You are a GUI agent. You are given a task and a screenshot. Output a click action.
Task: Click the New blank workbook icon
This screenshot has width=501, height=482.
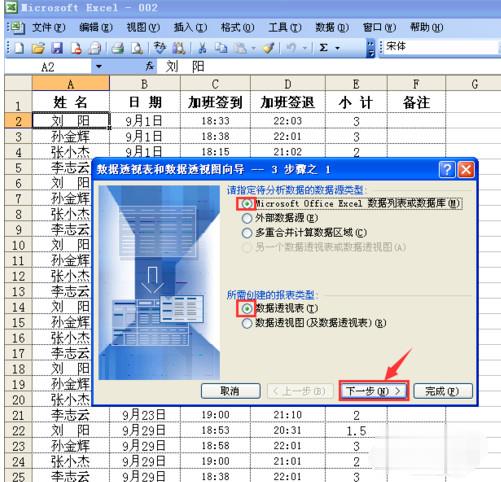click(19, 48)
